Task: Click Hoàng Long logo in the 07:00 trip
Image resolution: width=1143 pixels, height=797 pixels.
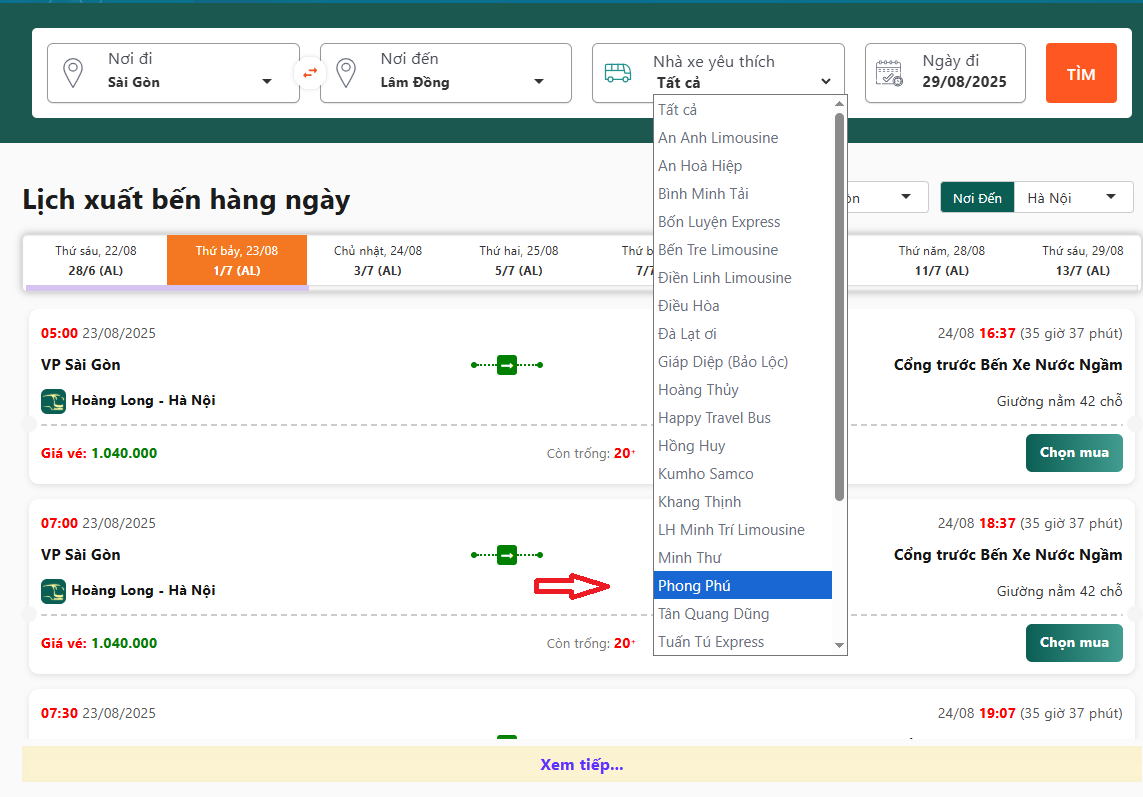Action: (53, 591)
